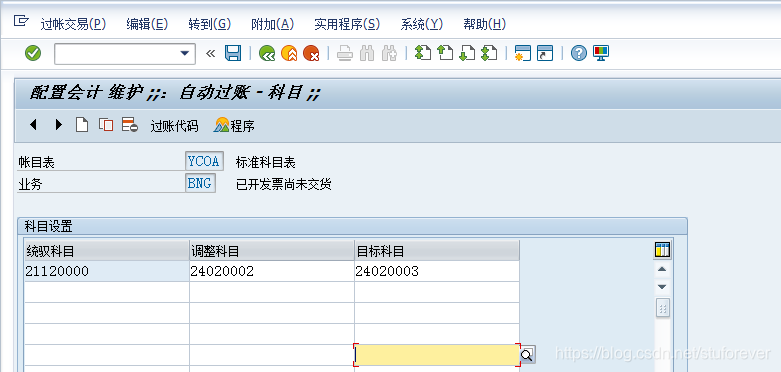
Task: Click the highlighted yellow input cell
Action: [x=437, y=355]
